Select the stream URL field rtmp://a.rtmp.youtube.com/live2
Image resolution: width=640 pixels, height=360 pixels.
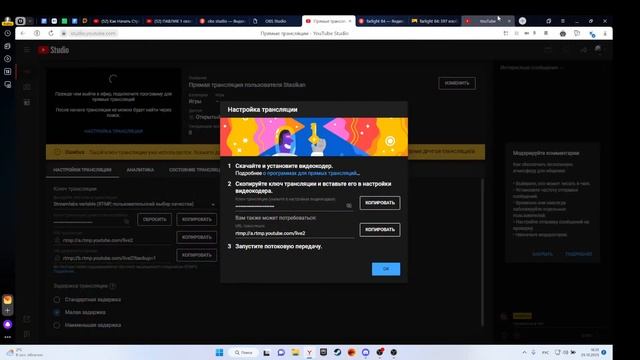(x=294, y=233)
